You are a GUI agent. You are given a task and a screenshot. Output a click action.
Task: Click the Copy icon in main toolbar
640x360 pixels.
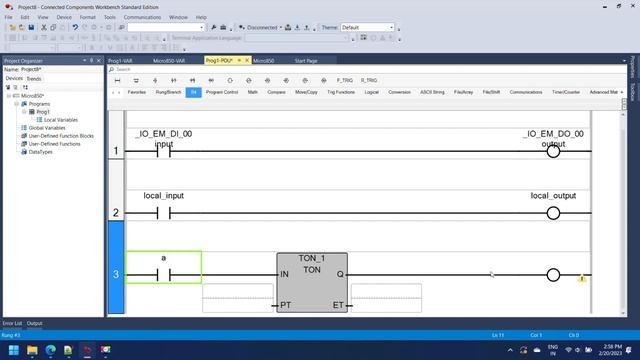[53, 27]
